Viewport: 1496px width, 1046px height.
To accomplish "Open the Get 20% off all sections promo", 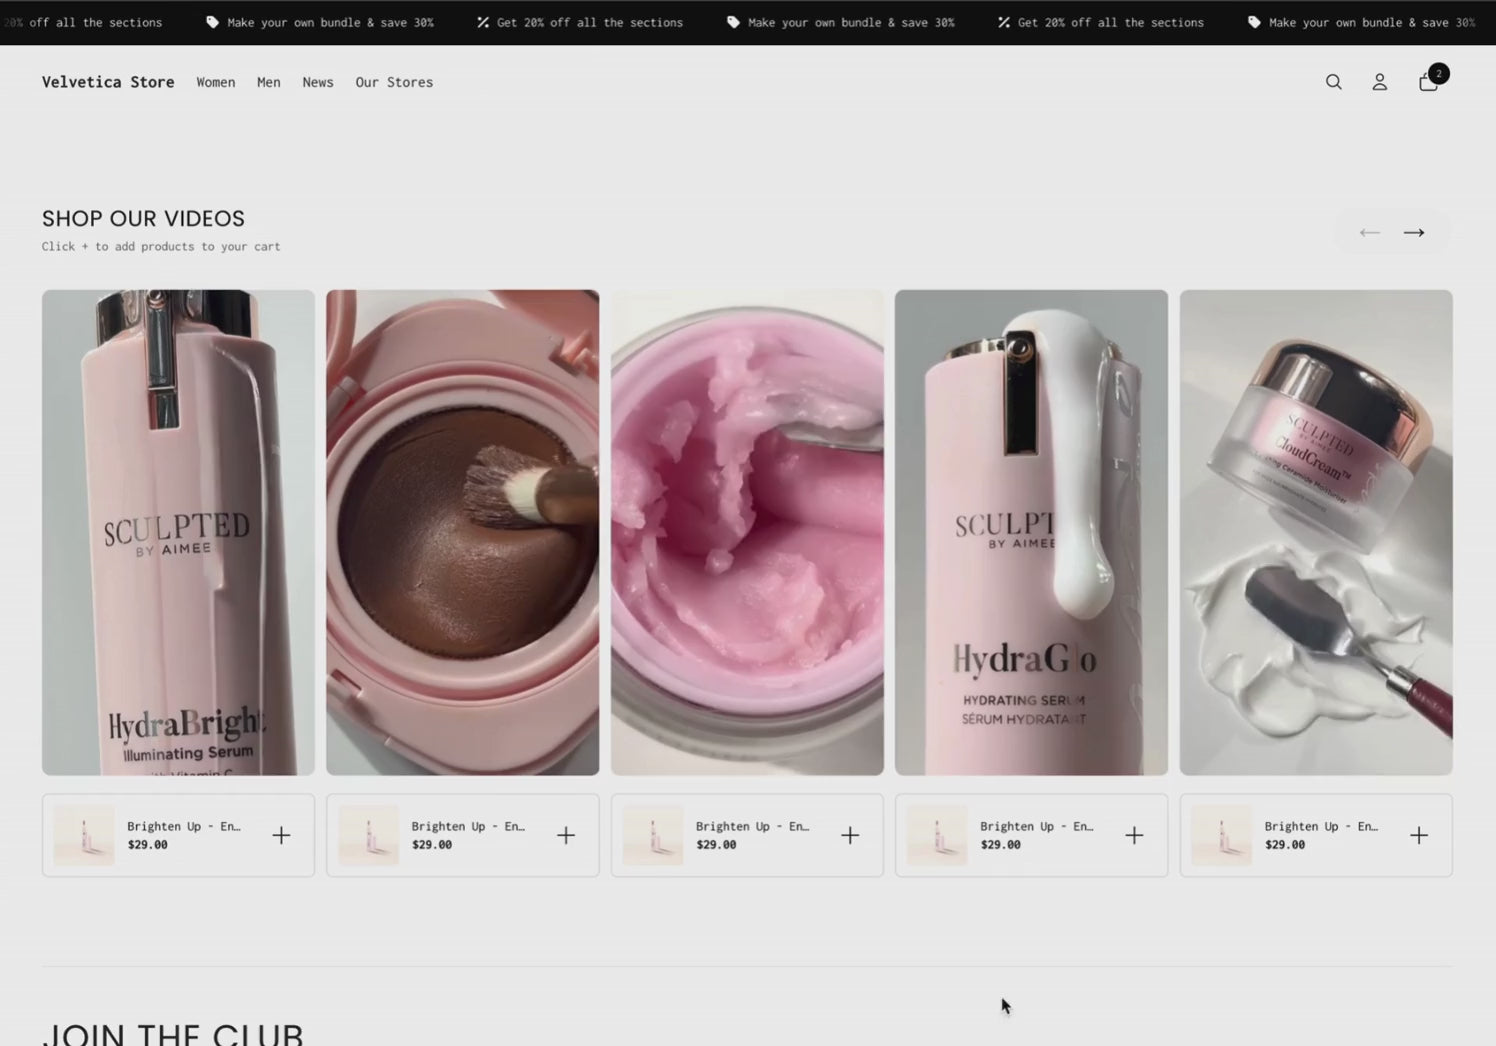I will [x=590, y=22].
